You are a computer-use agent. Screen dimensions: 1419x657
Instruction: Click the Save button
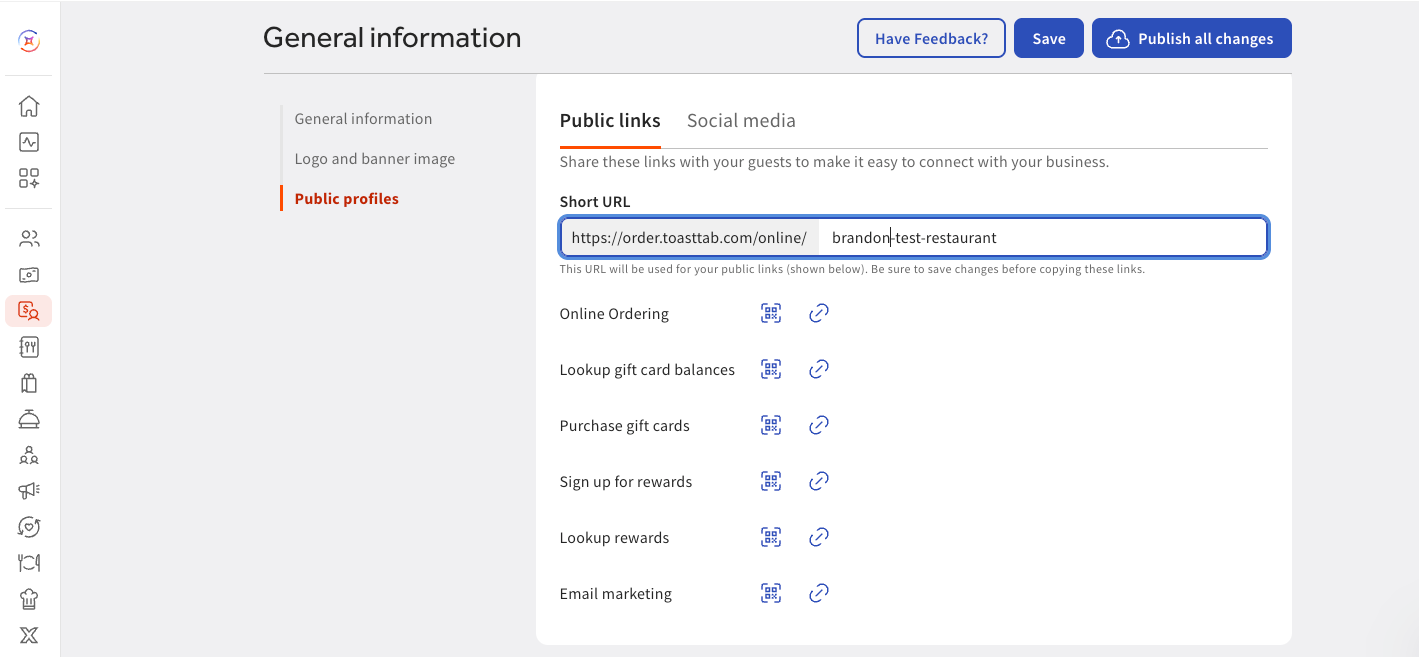(x=1049, y=38)
